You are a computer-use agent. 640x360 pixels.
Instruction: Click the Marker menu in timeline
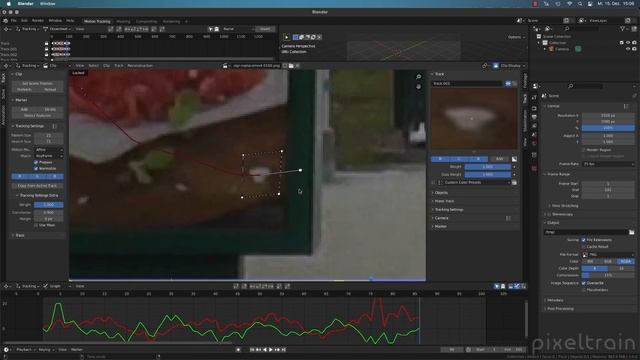pyautogui.click(x=76, y=350)
